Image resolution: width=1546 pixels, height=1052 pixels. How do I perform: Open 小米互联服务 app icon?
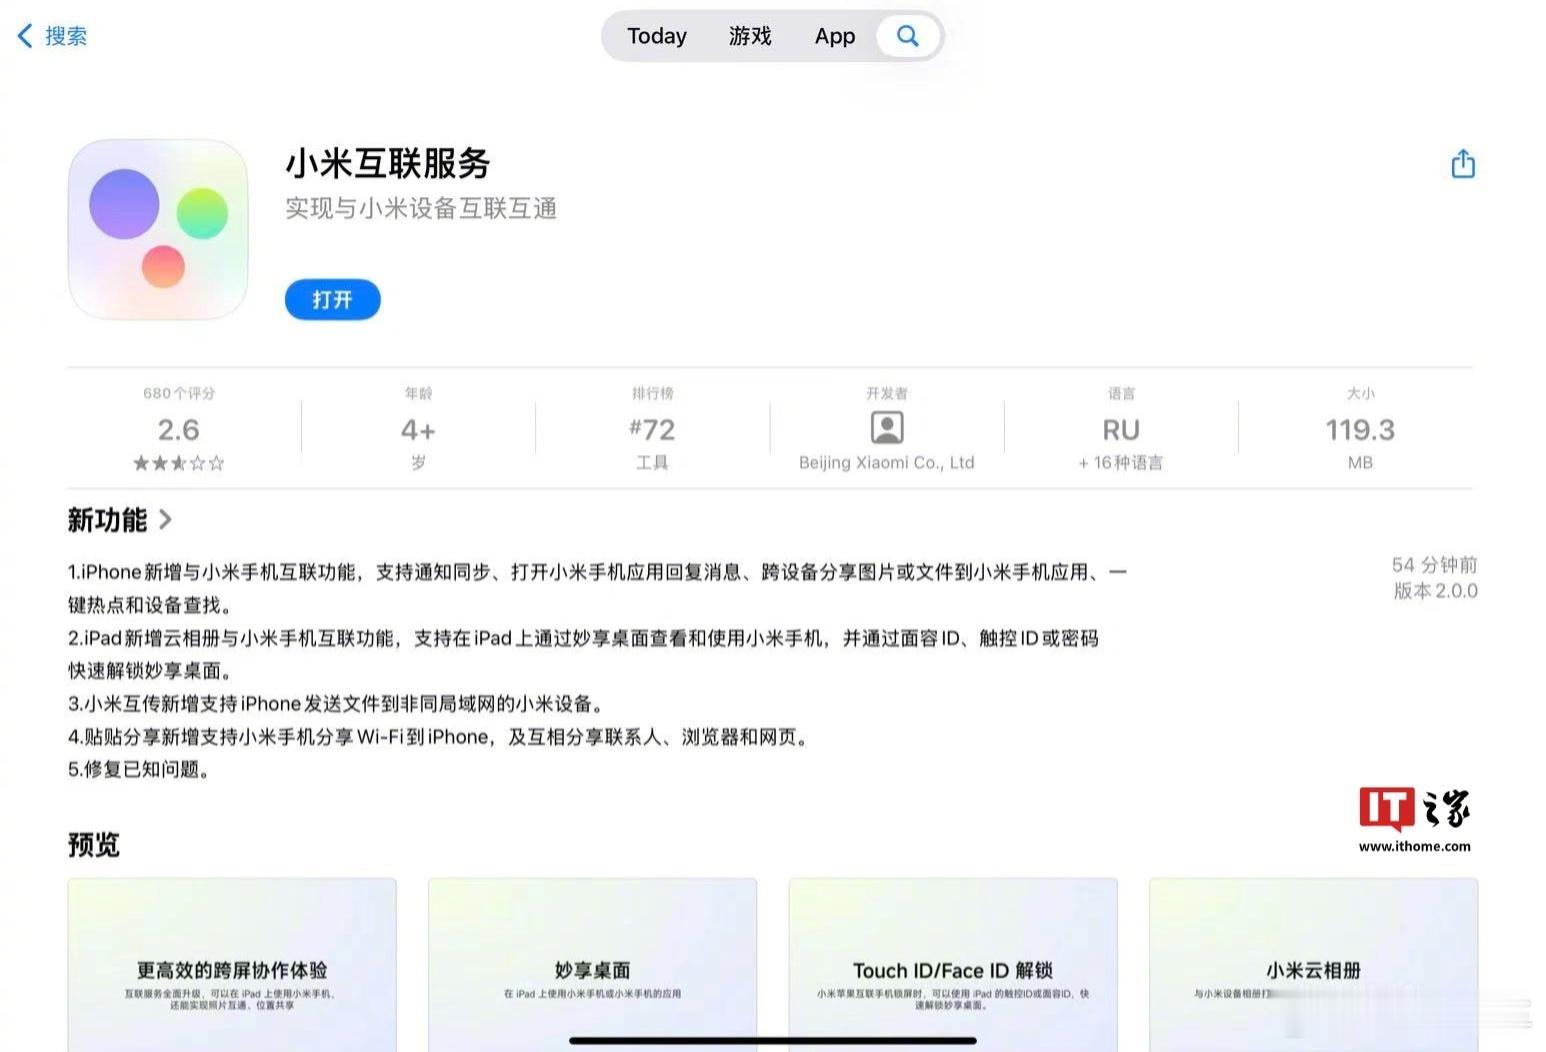(158, 229)
